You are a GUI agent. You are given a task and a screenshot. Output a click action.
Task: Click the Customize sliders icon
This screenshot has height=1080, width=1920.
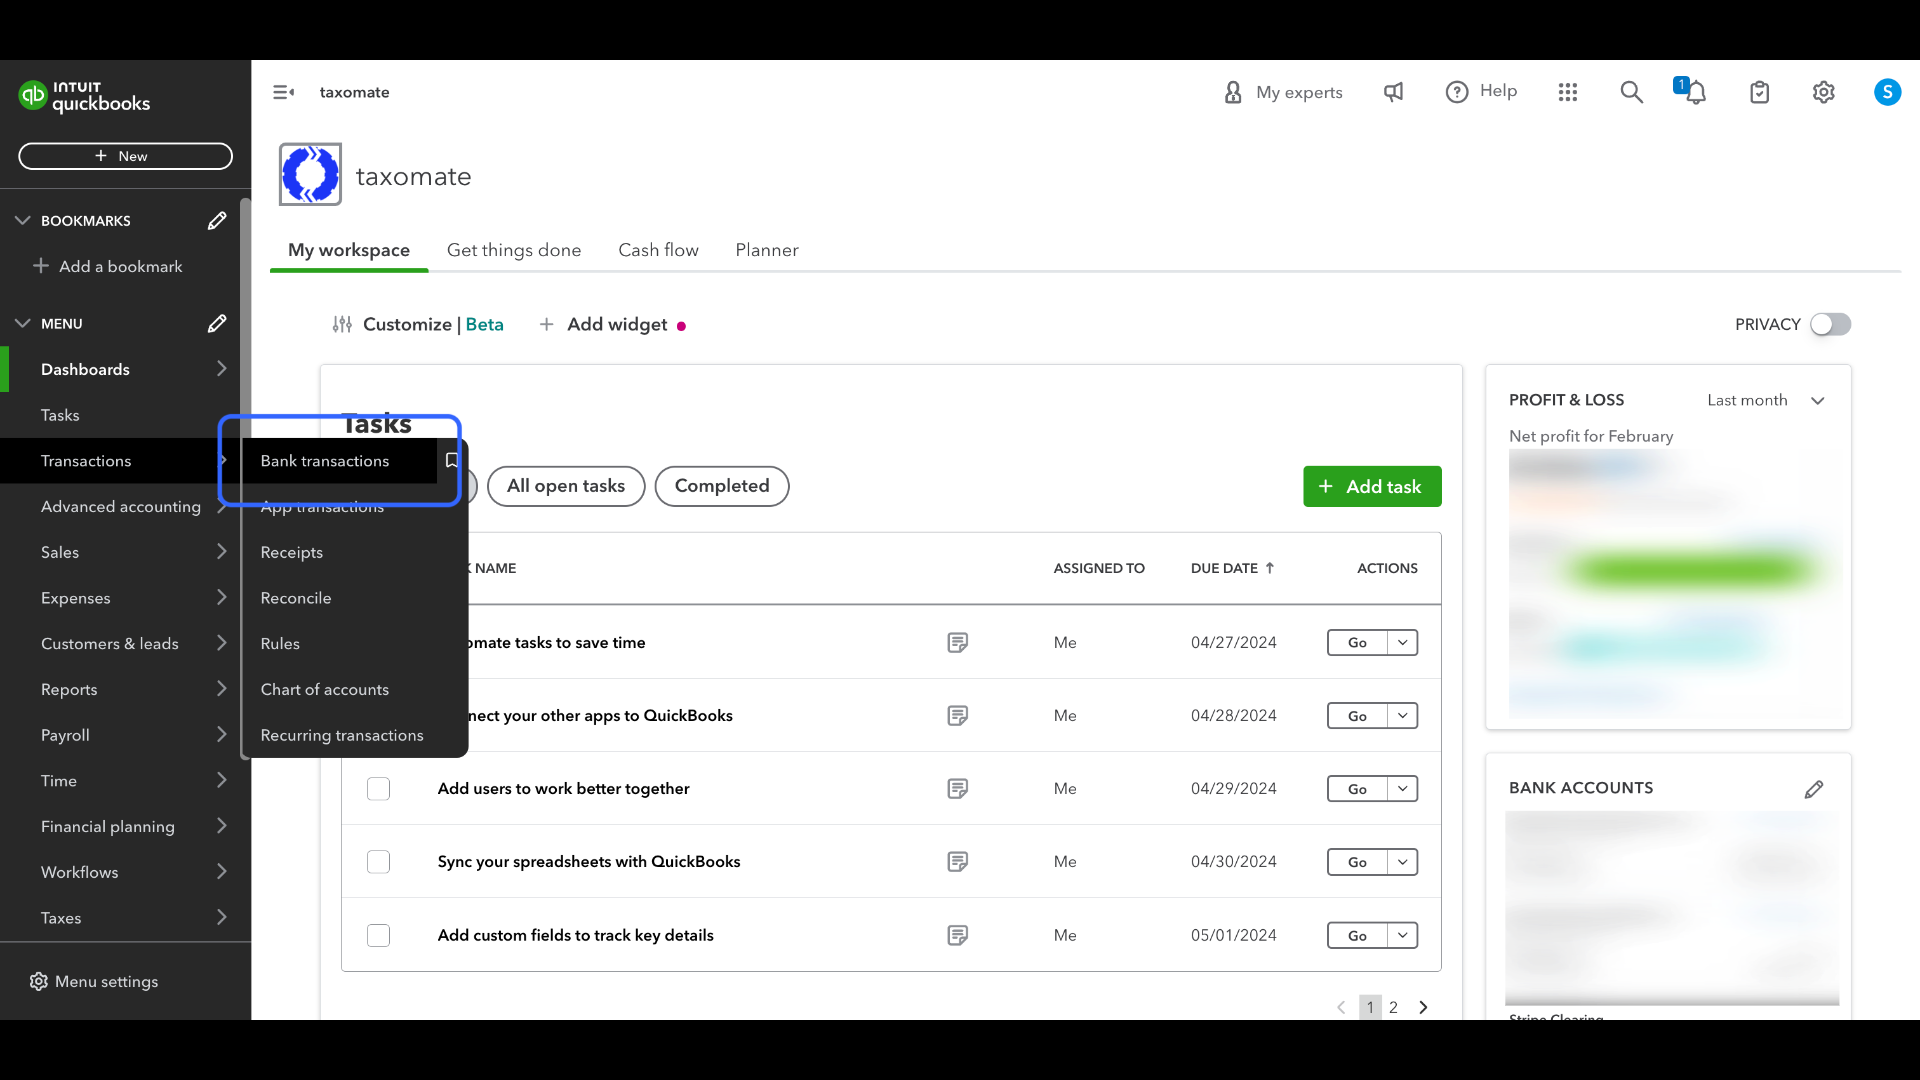tap(342, 325)
